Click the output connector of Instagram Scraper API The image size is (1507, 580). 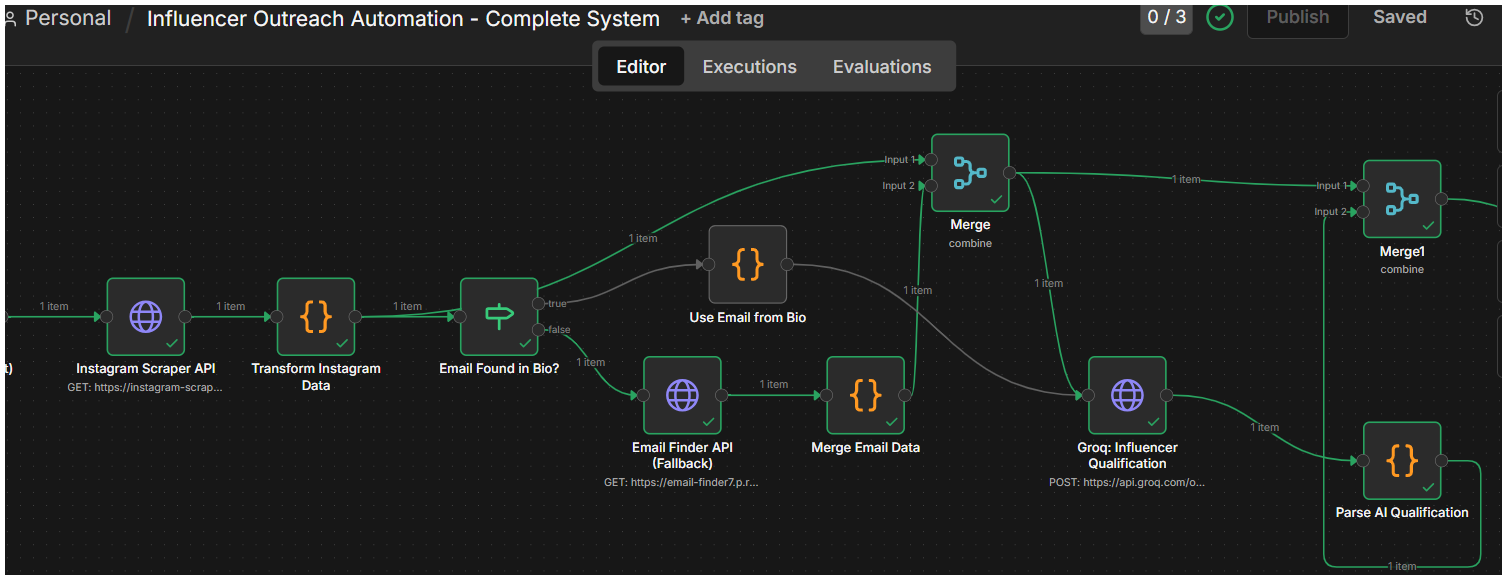pyautogui.click(x=185, y=317)
